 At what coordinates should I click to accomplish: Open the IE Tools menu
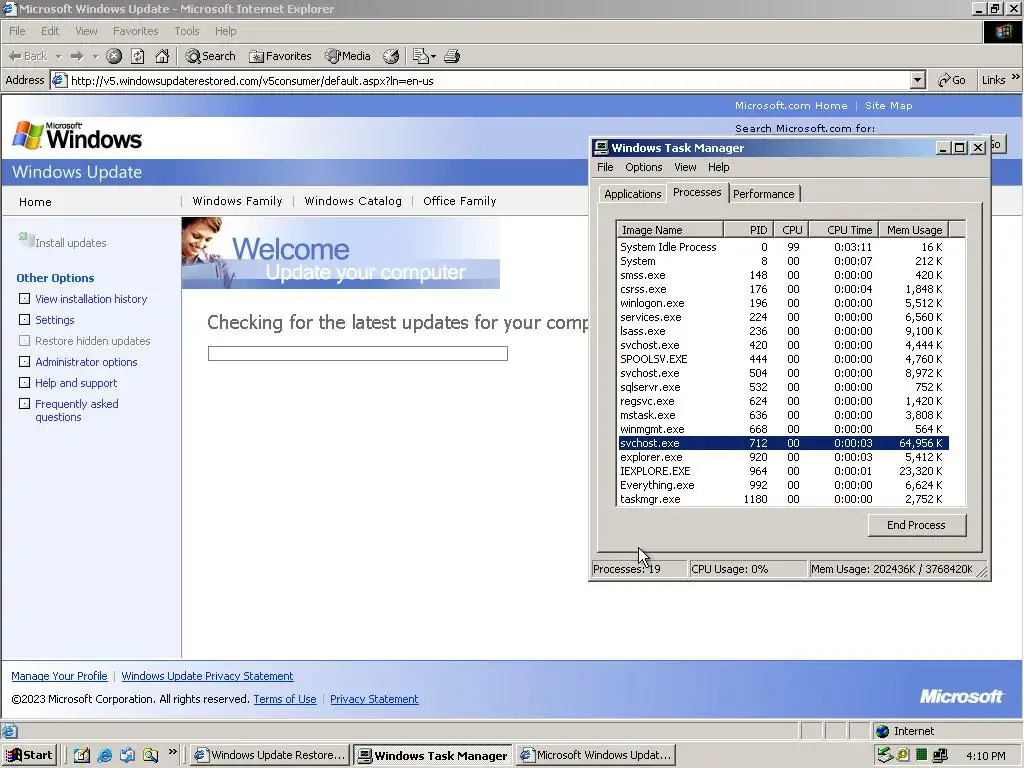pyautogui.click(x=186, y=31)
